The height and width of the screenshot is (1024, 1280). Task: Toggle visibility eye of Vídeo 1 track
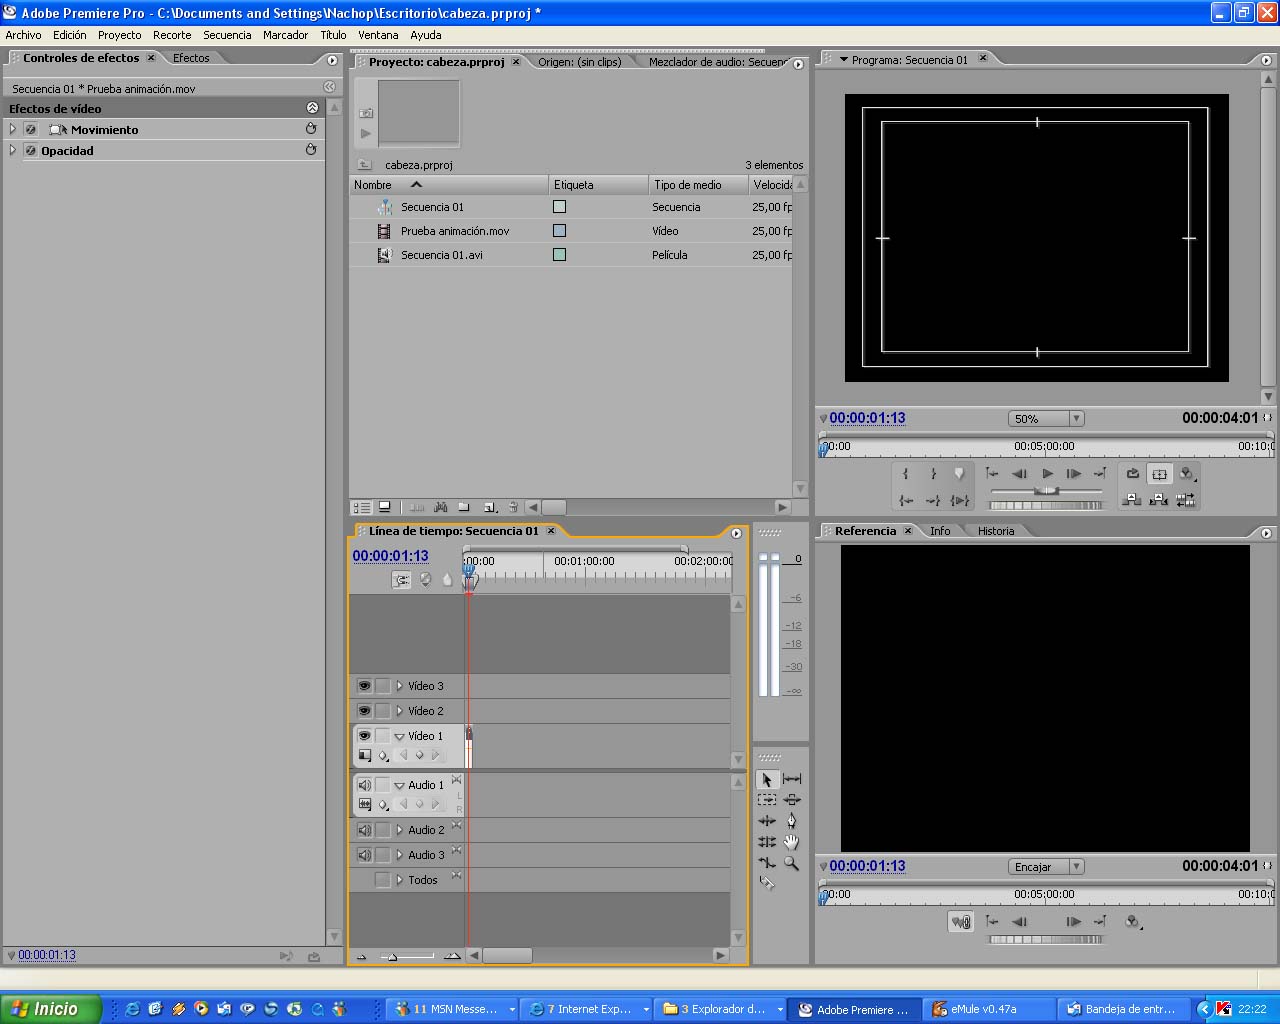click(364, 736)
